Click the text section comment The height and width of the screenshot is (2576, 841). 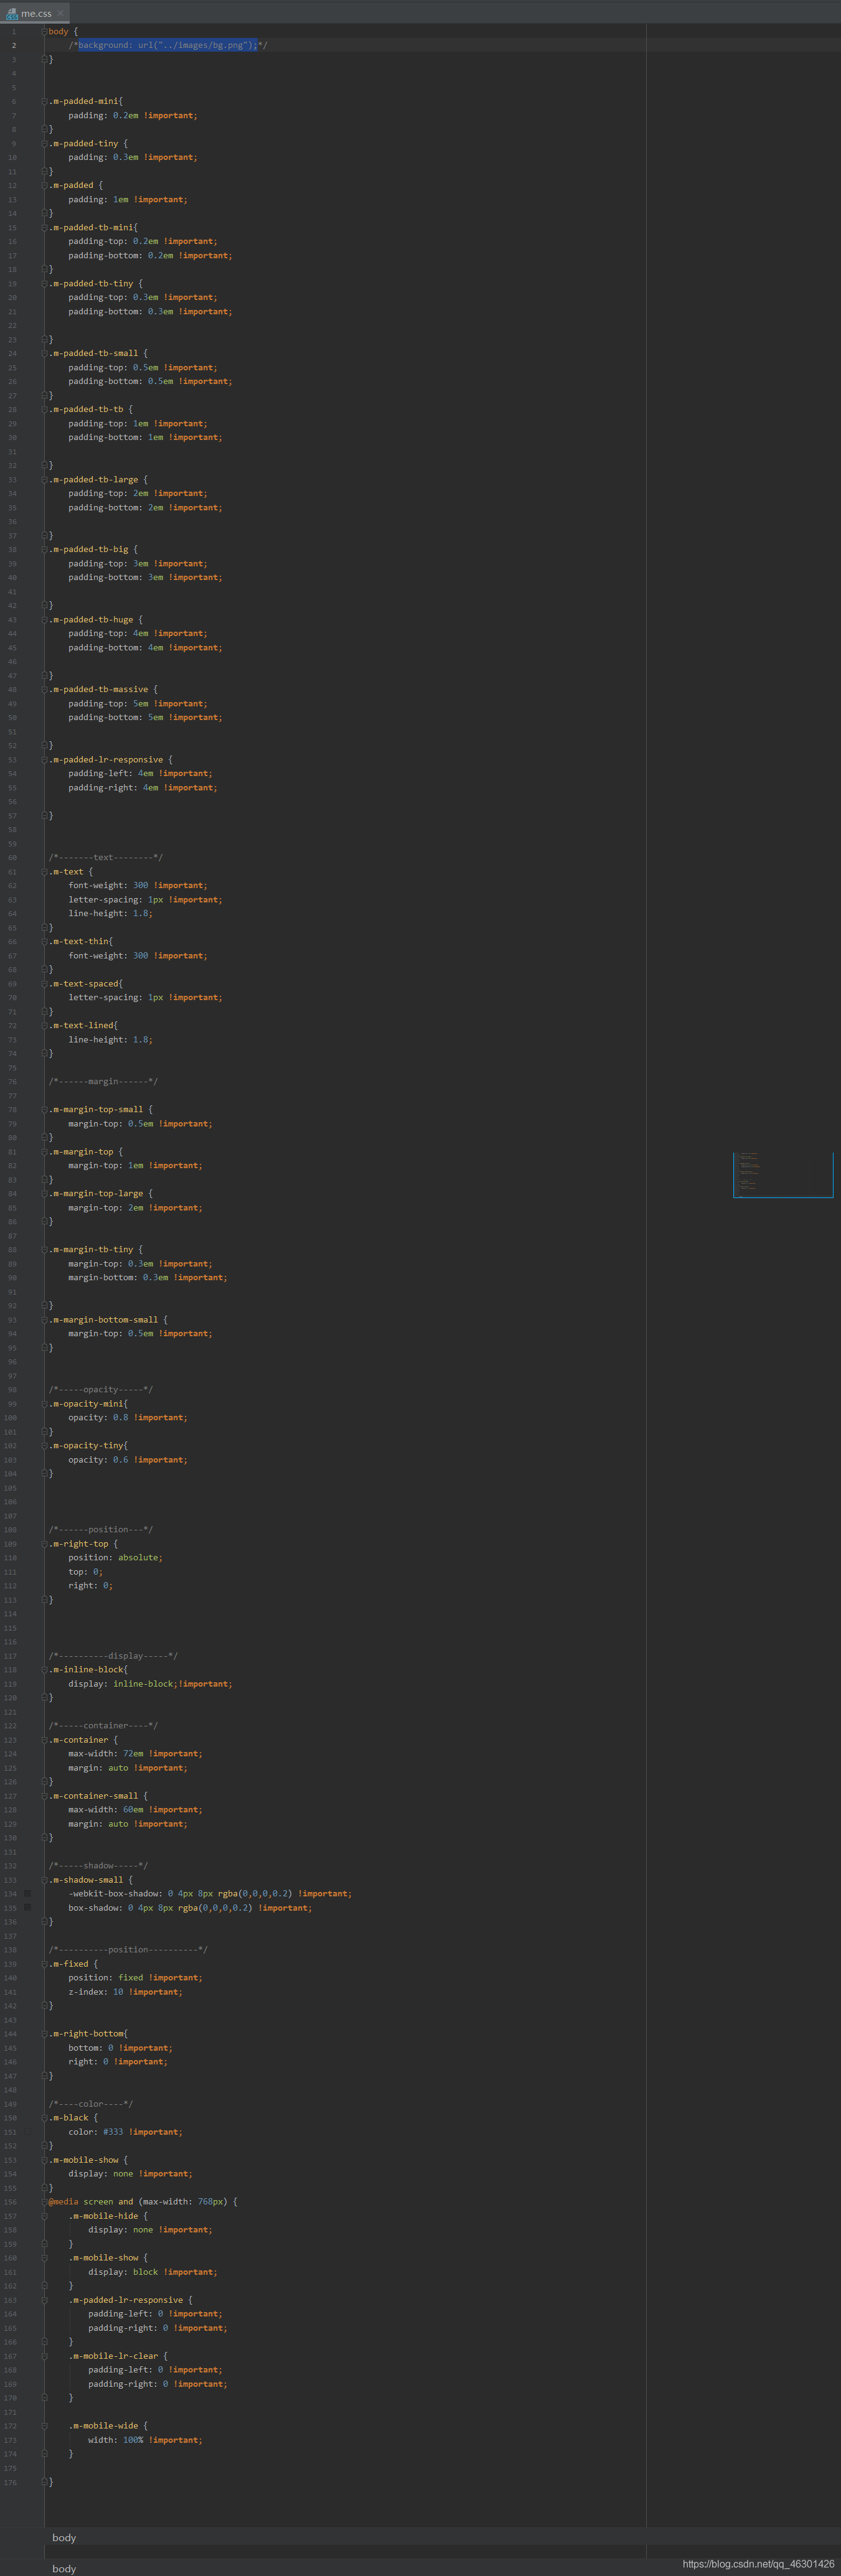[x=106, y=857]
